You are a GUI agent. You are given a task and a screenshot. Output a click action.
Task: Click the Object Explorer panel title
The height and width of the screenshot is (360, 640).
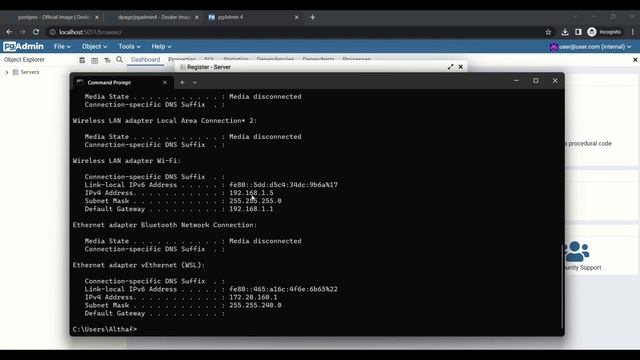click(x=24, y=60)
